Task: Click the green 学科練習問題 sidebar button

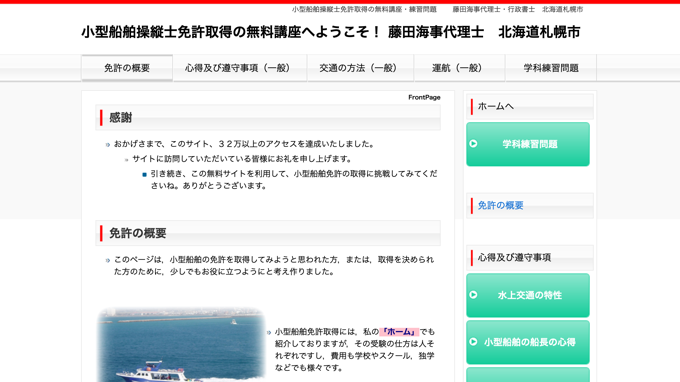Action: pyautogui.click(x=528, y=144)
